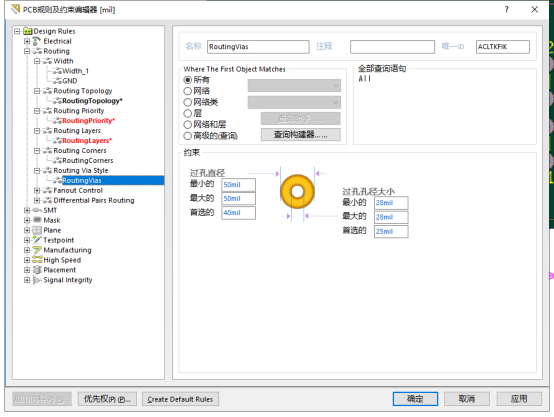This screenshot has width=554, height=417.
Task: Click hole size 首选的 25mil field
Action: pyautogui.click(x=391, y=231)
